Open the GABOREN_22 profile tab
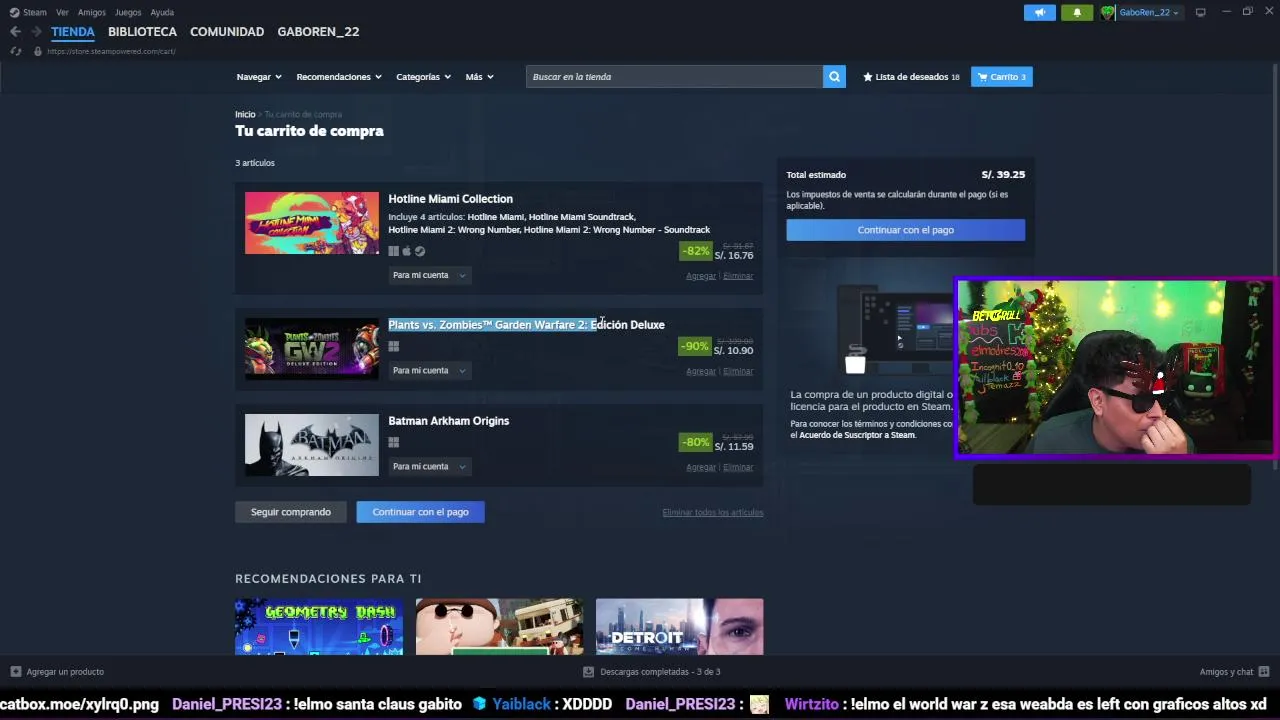 [x=318, y=32]
